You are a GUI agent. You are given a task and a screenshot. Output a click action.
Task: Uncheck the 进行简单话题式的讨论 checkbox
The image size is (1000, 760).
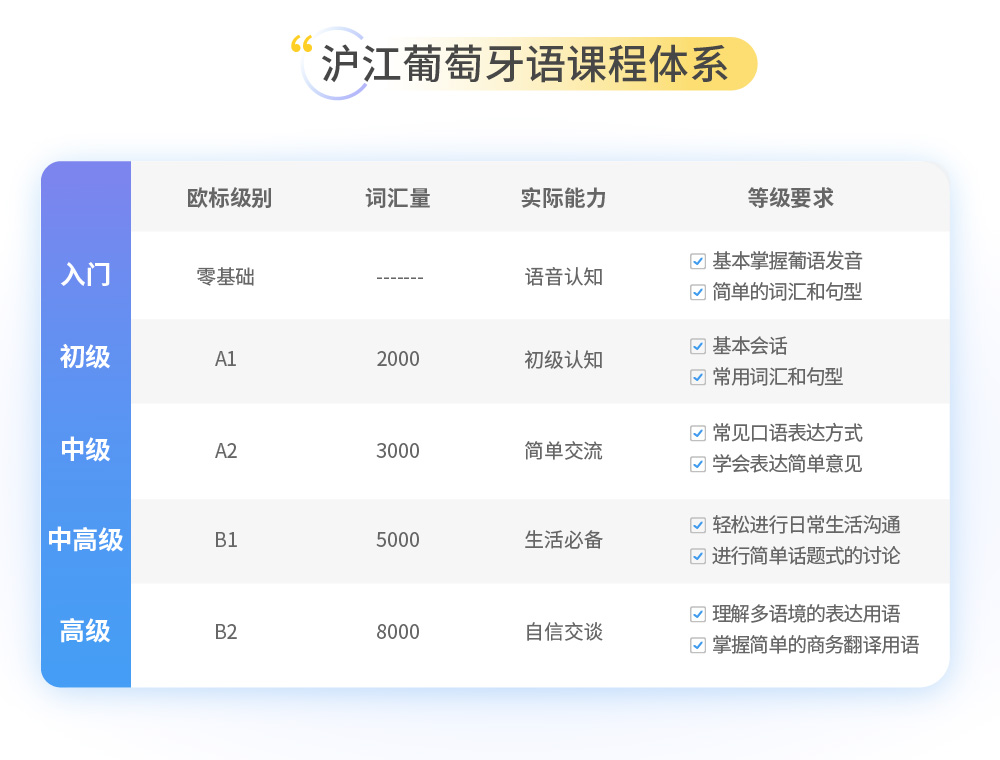(x=698, y=557)
